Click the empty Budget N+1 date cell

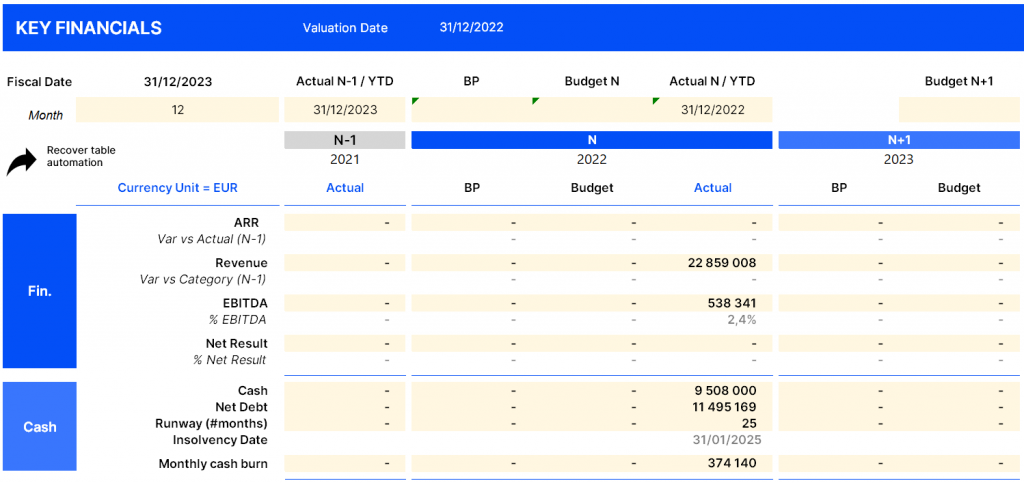(958, 110)
